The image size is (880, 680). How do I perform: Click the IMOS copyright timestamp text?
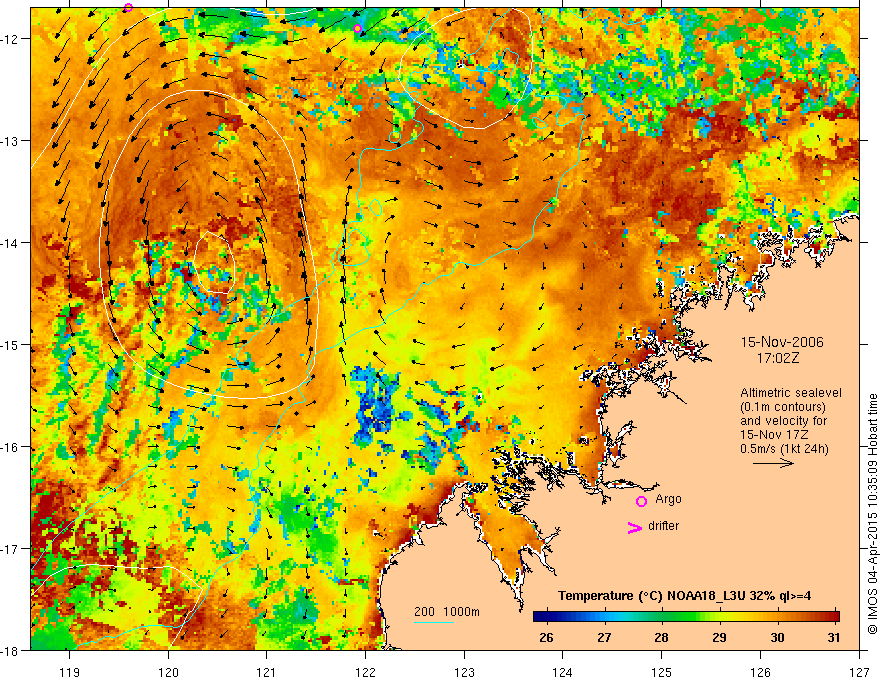click(873, 514)
